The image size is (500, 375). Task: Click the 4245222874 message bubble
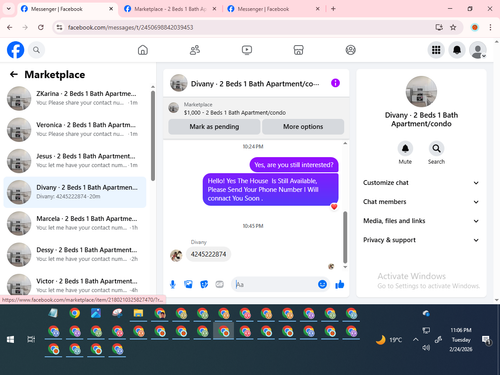pyautogui.click(x=208, y=254)
